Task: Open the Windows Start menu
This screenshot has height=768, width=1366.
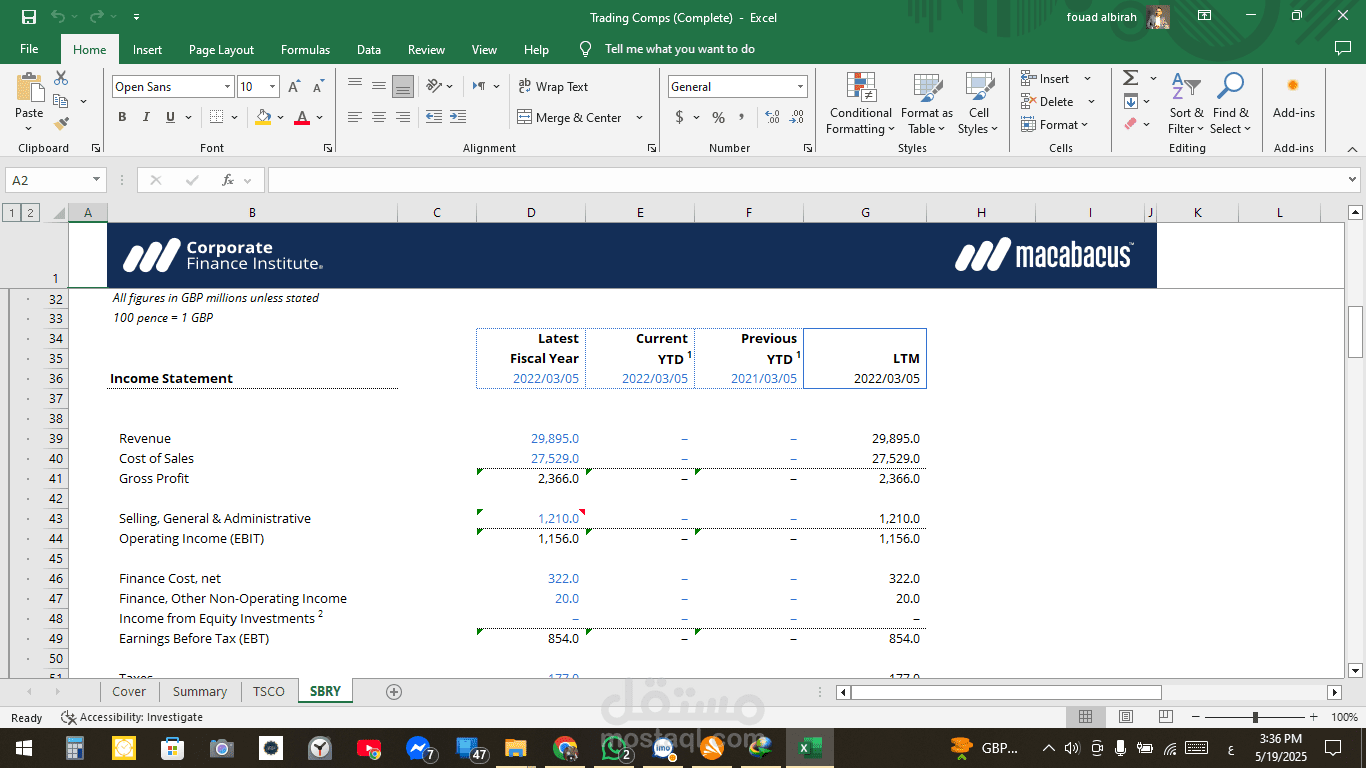Action: point(23,747)
